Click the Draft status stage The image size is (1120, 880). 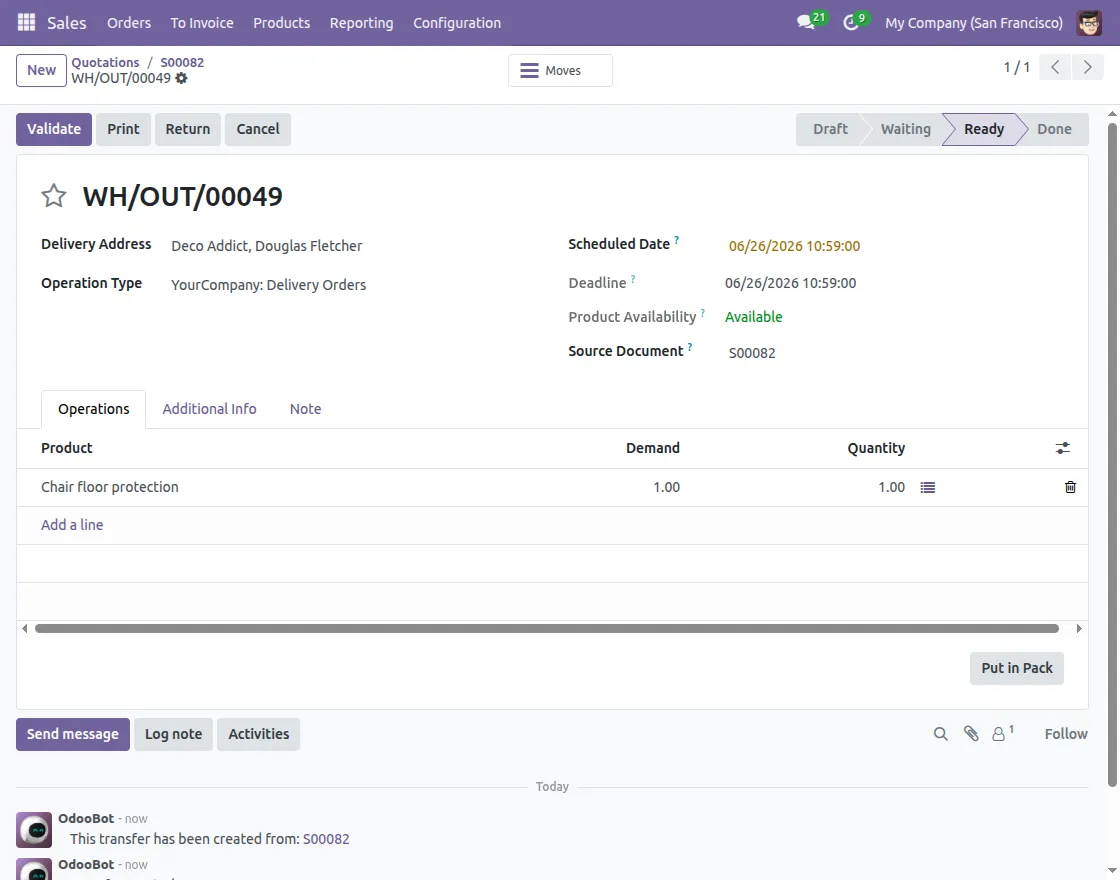point(830,129)
